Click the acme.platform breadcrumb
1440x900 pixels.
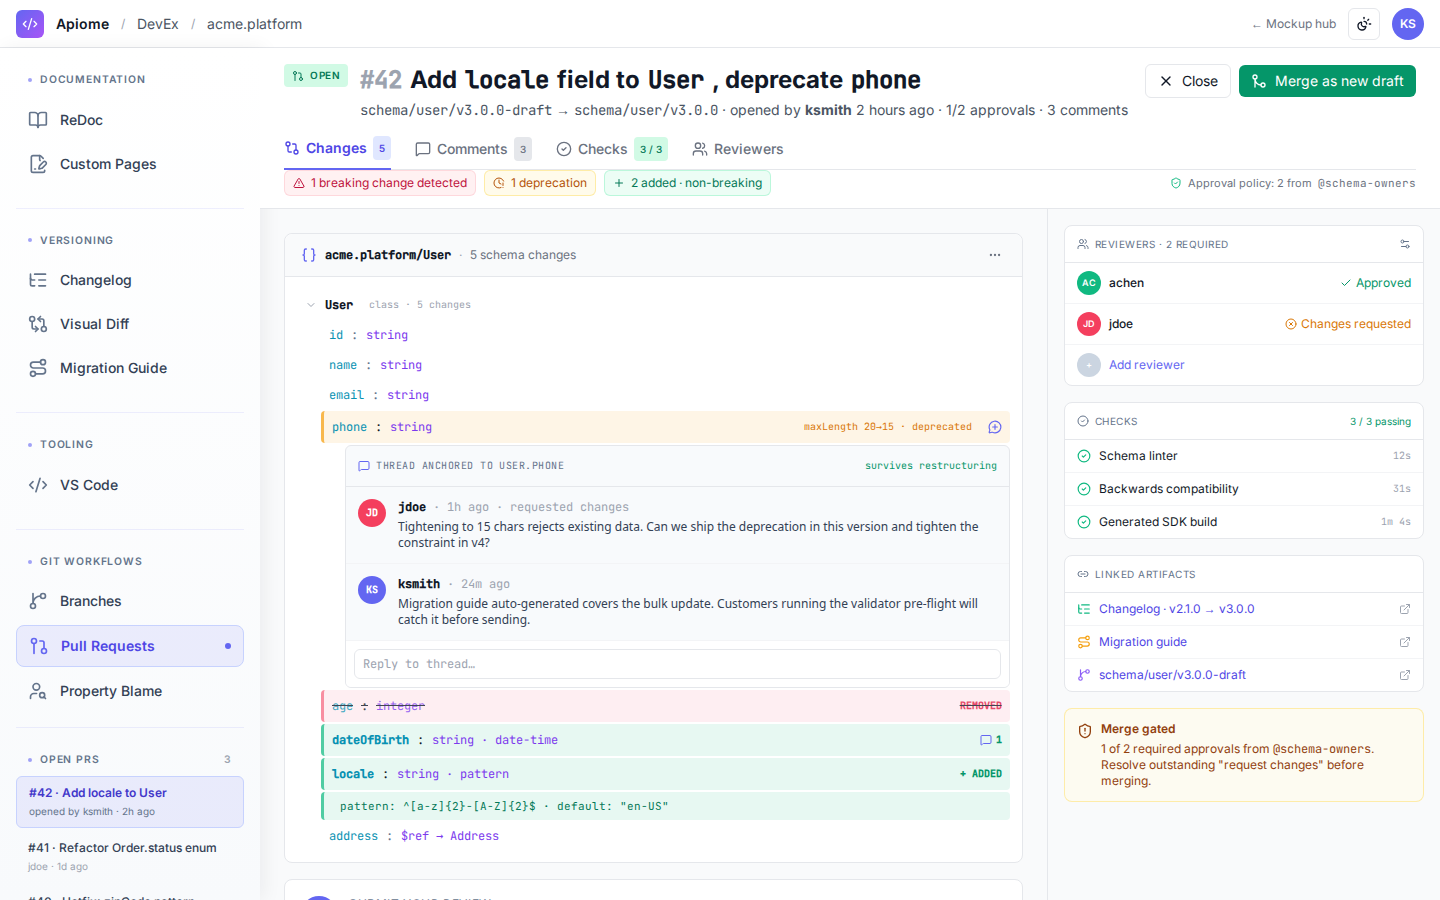254,24
